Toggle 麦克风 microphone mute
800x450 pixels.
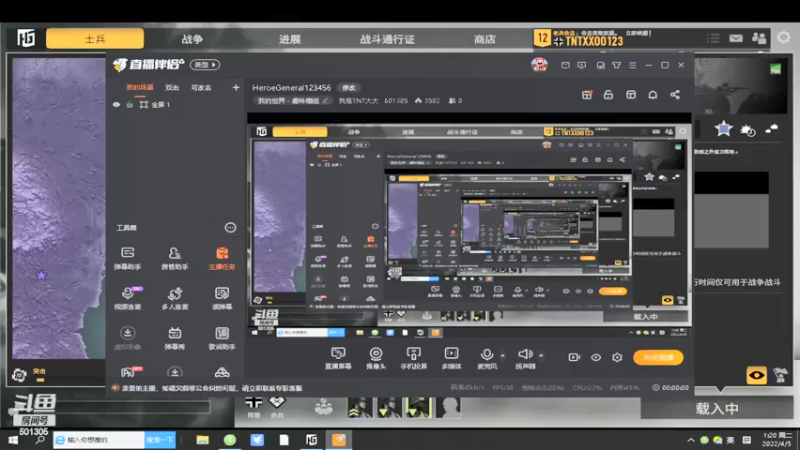pos(487,358)
